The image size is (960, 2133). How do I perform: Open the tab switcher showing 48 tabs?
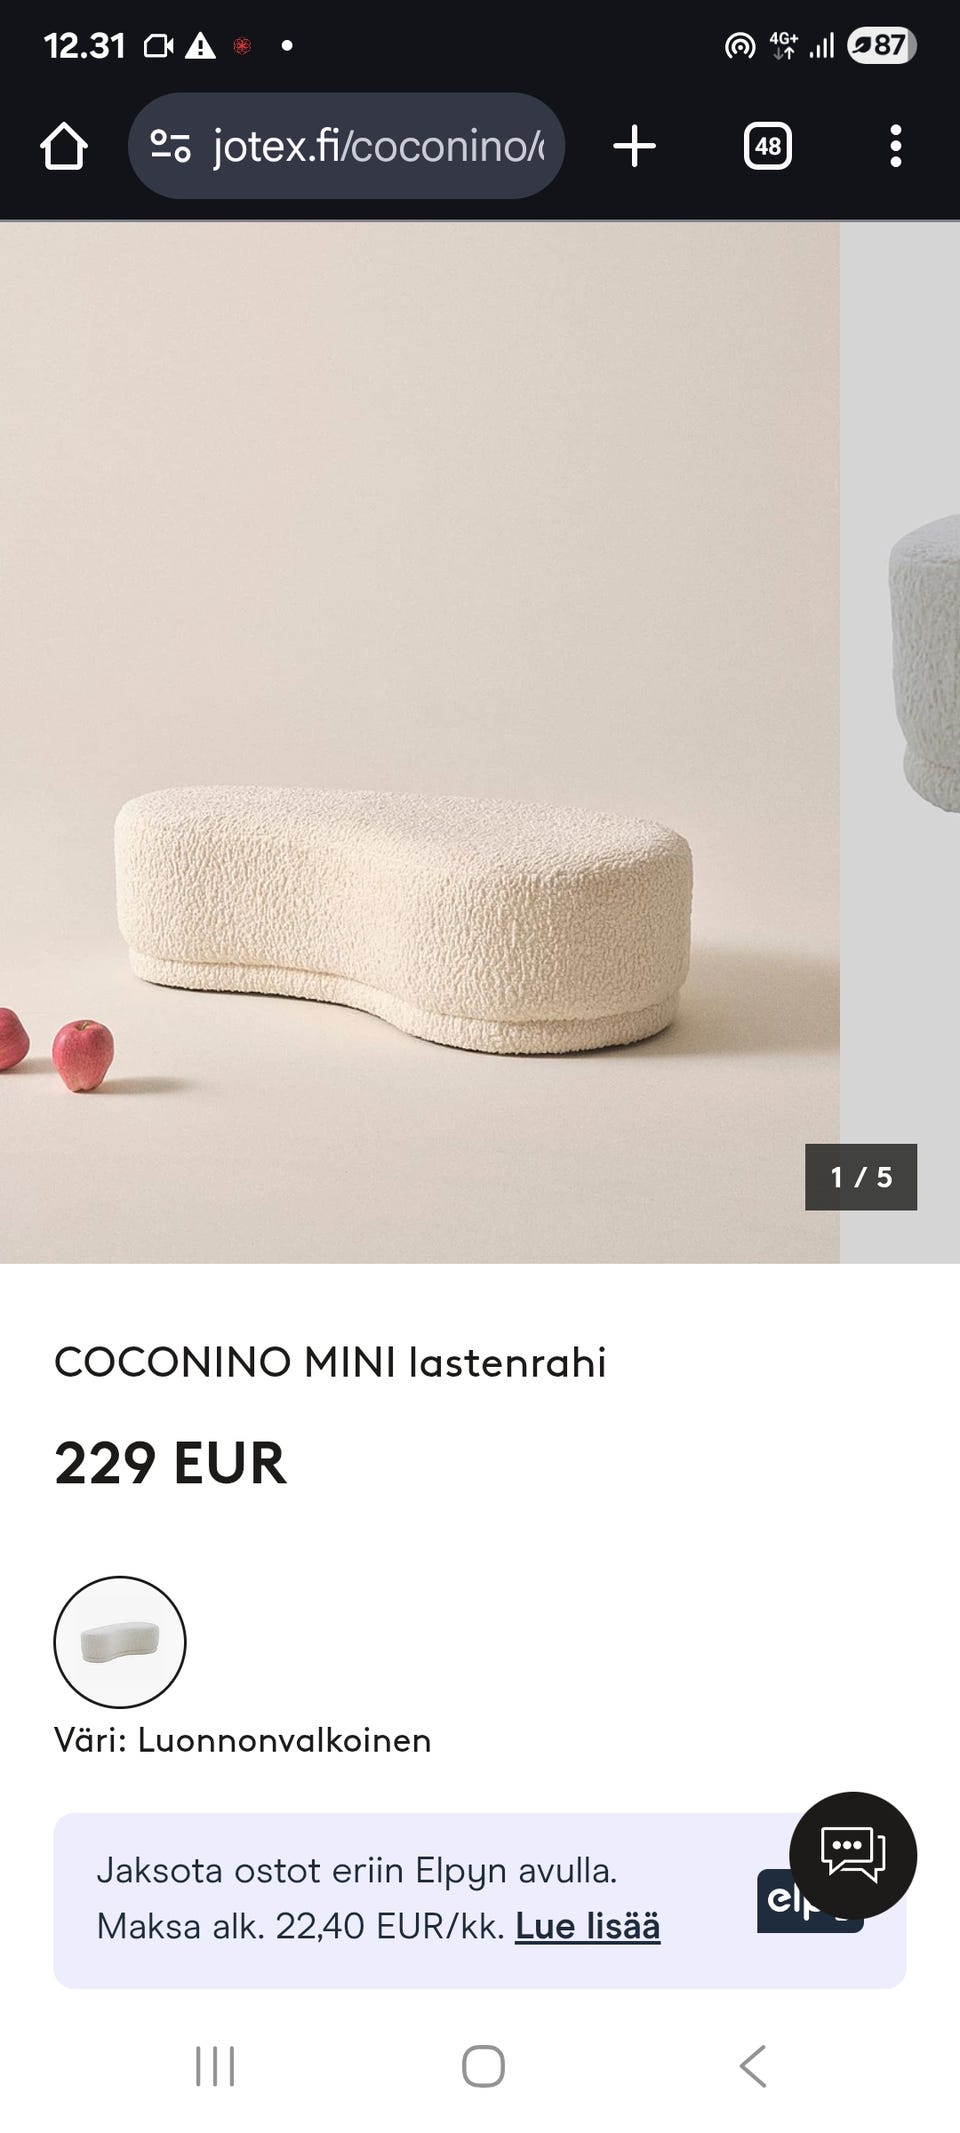pyautogui.click(x=768, y=146)
